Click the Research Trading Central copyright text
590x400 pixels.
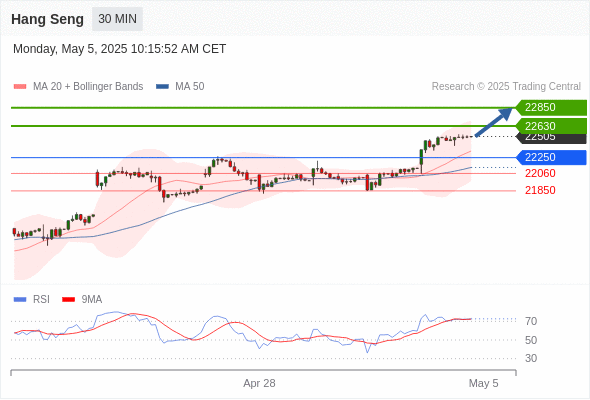(x=506, y=87)
